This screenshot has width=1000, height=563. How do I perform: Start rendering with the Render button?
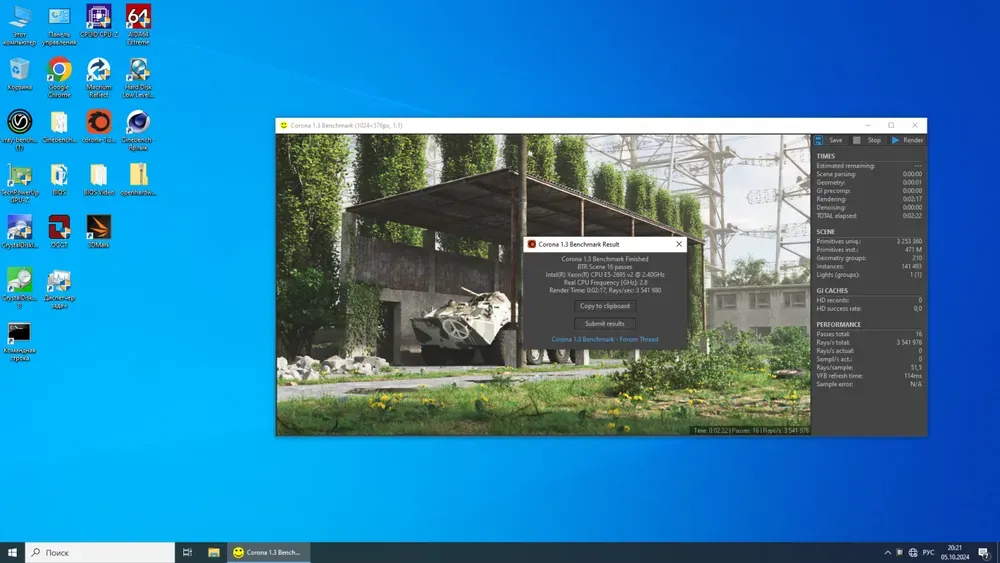(907, 140)
